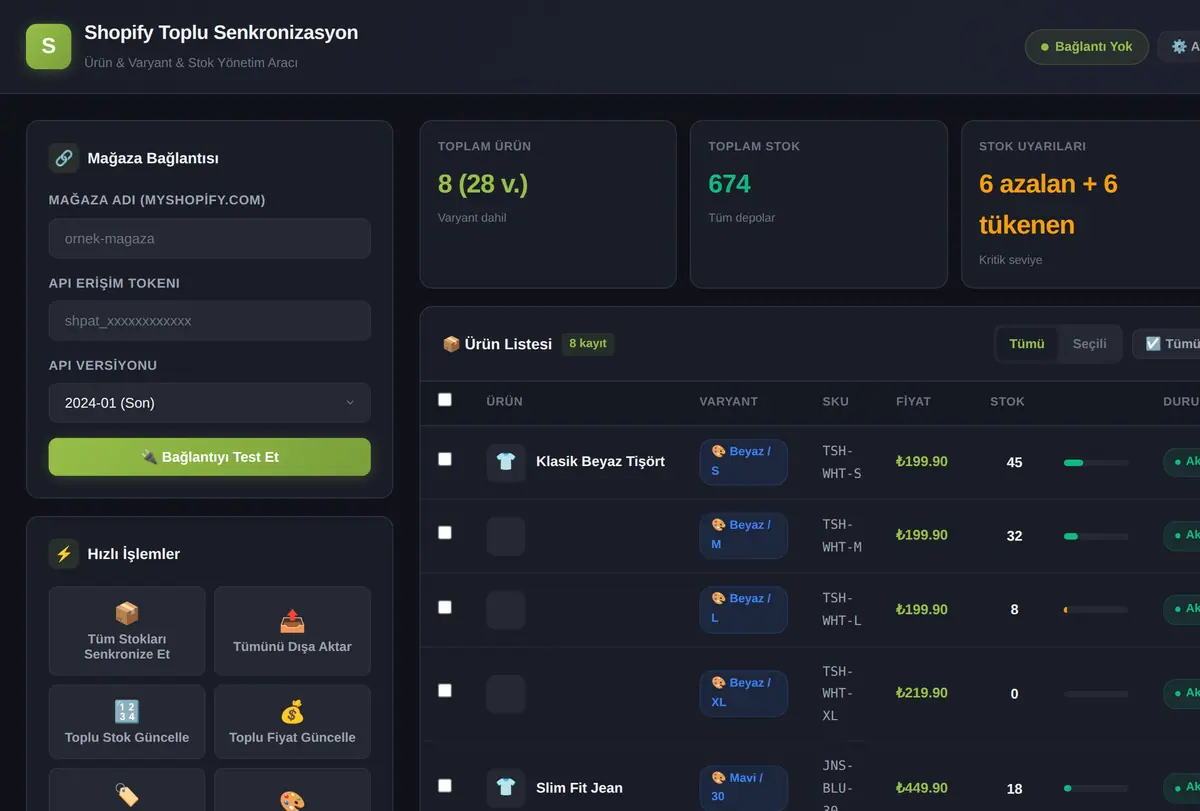Click the Ürün Listesi heading
This screenshot has height=811, width=1200.
coord(497,344)
